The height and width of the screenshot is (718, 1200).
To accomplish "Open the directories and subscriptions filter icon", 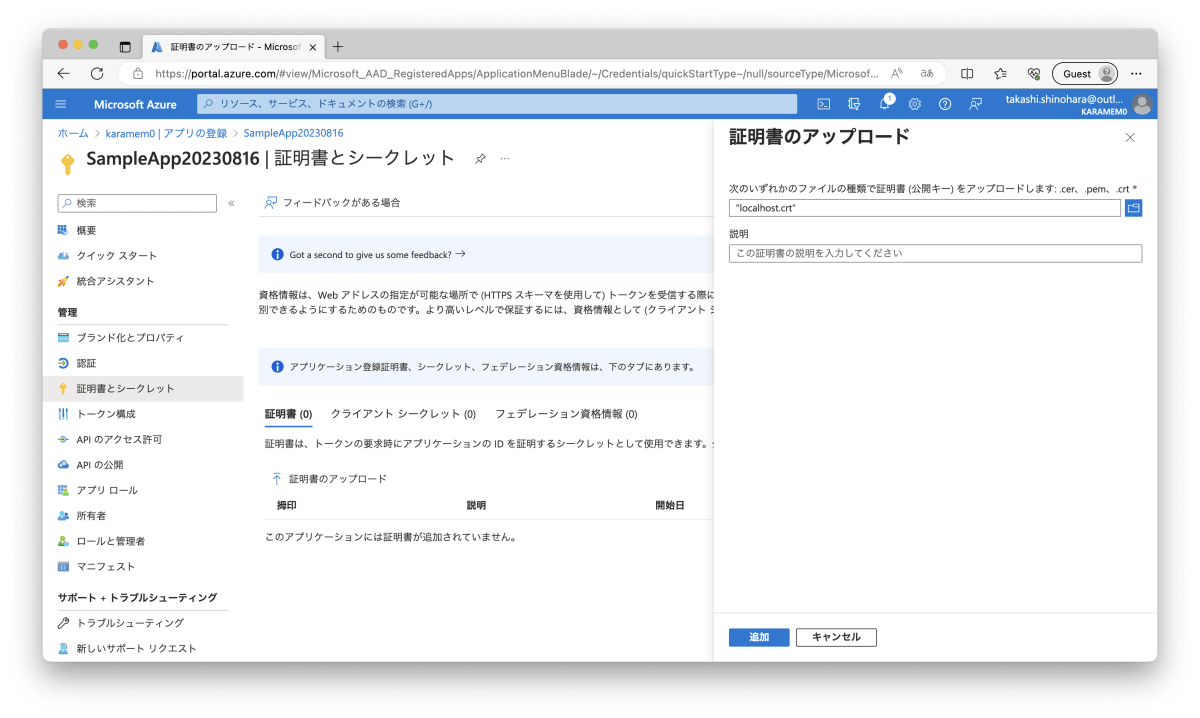I will (854, 104).
